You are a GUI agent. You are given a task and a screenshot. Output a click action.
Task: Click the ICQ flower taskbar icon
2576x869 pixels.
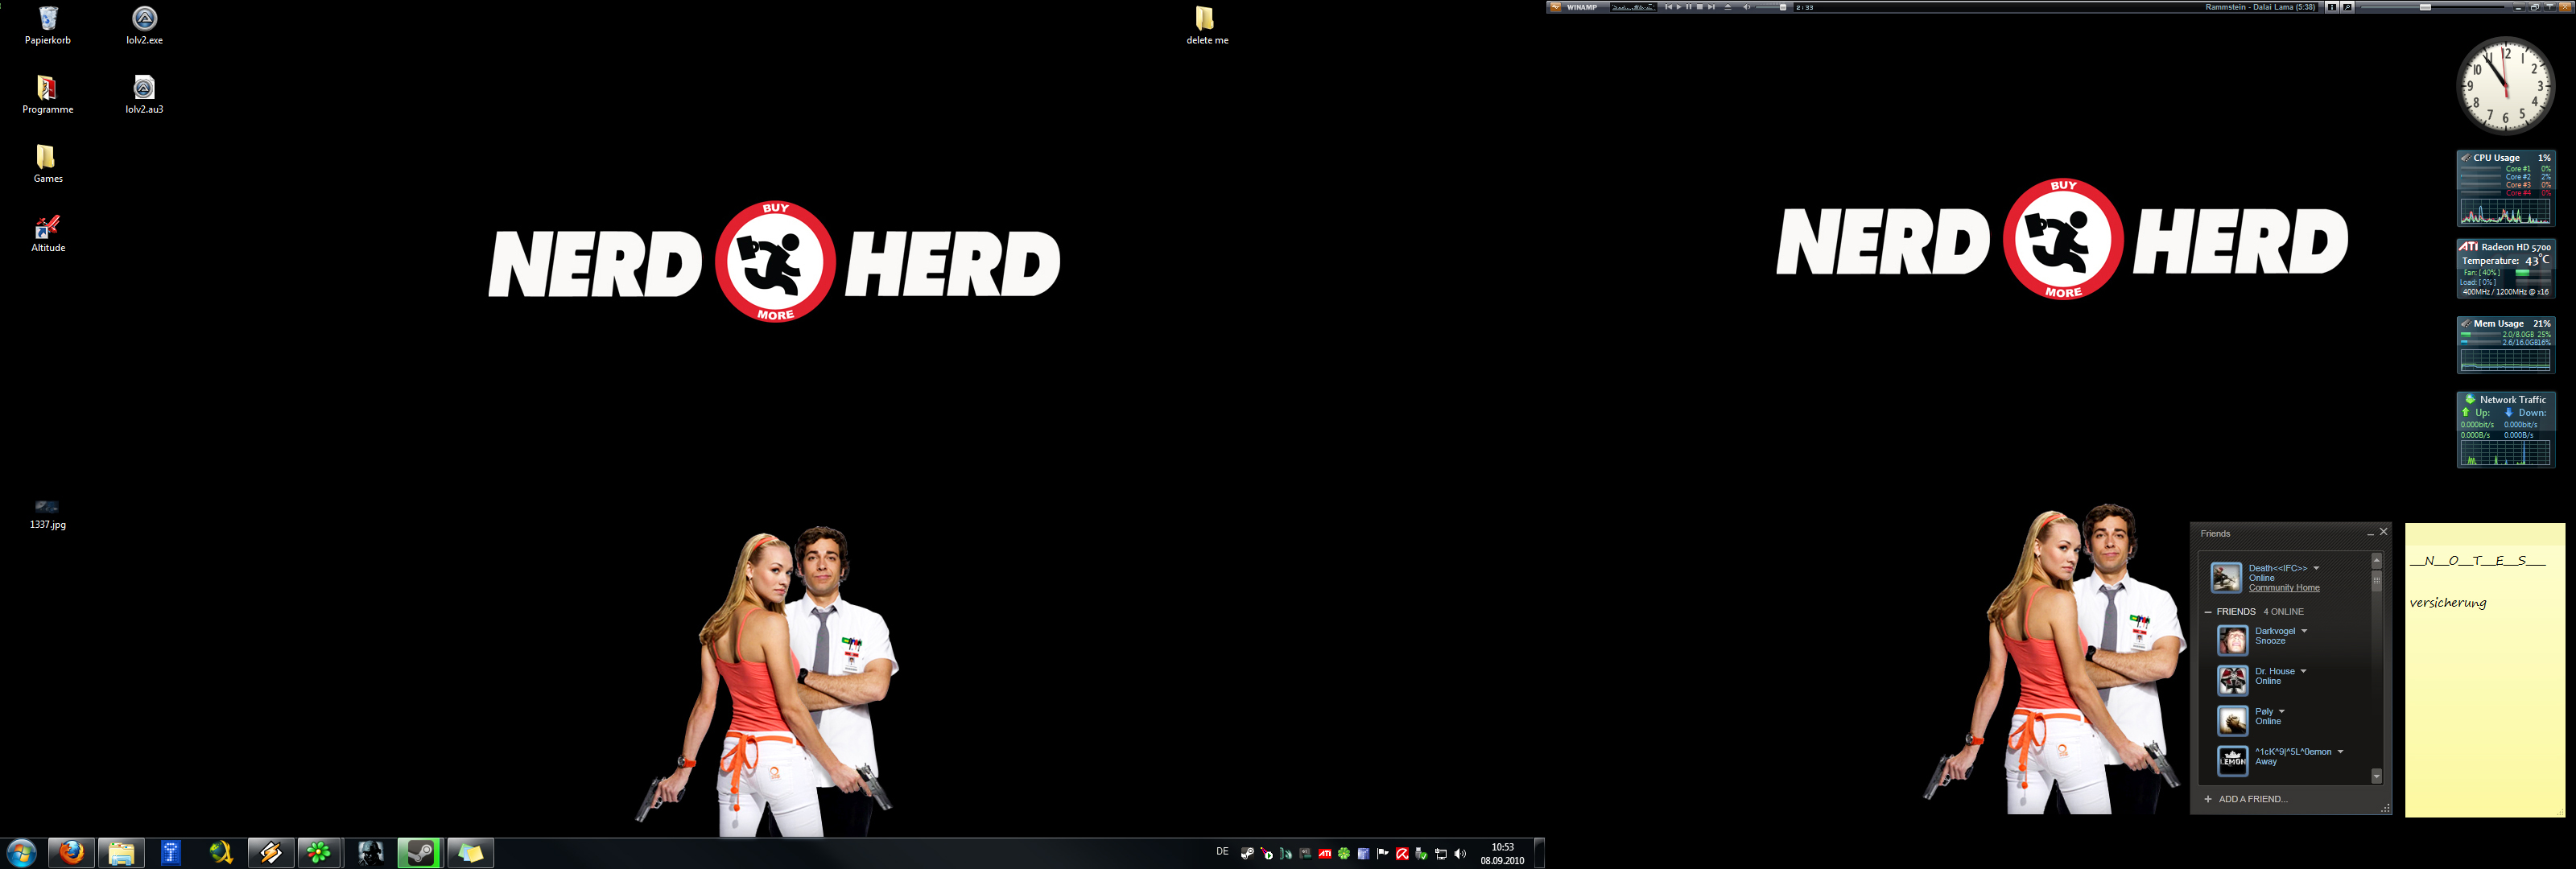tap(319, 852)
